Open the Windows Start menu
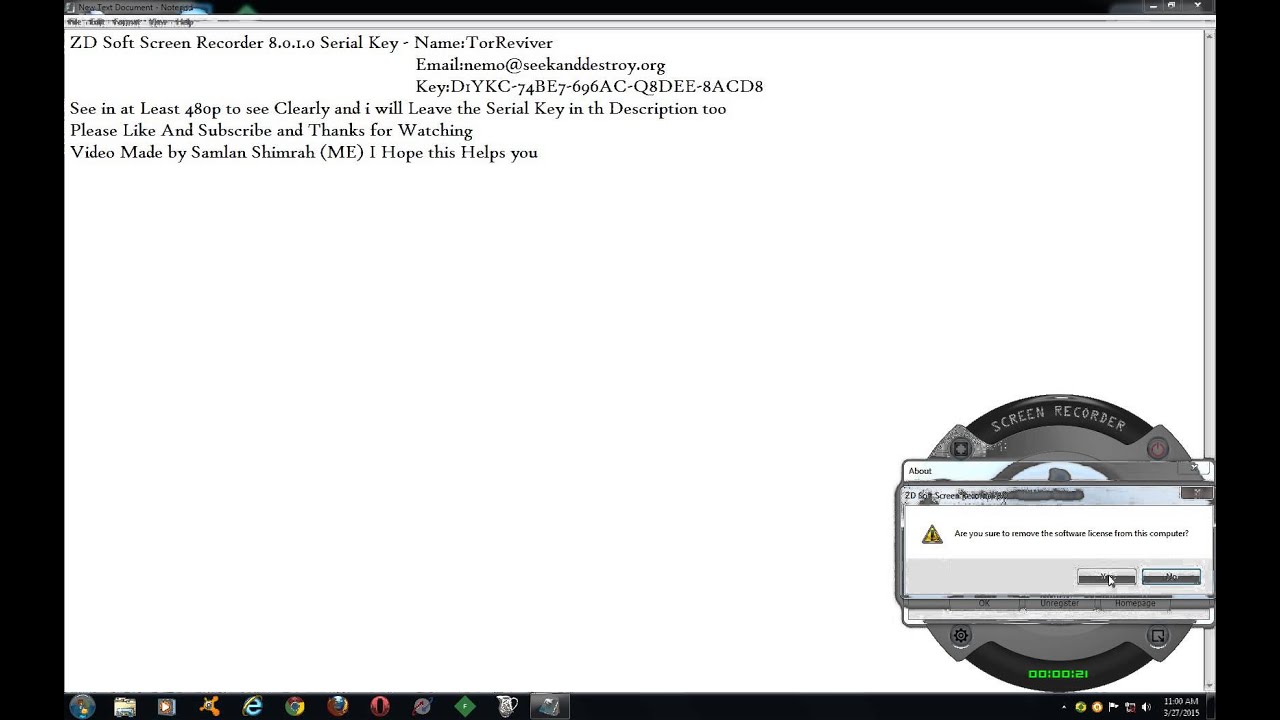This screenshot has width=1280, height=720. click(82, 707)
